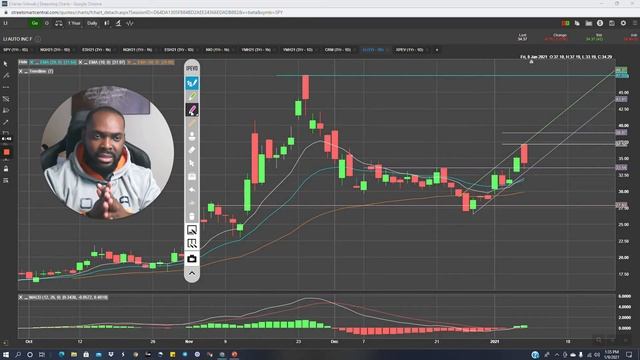This screenshot has height=360, width=640.
Task: Click the symbol entry field showing LI
Action: tap(14, 23)
